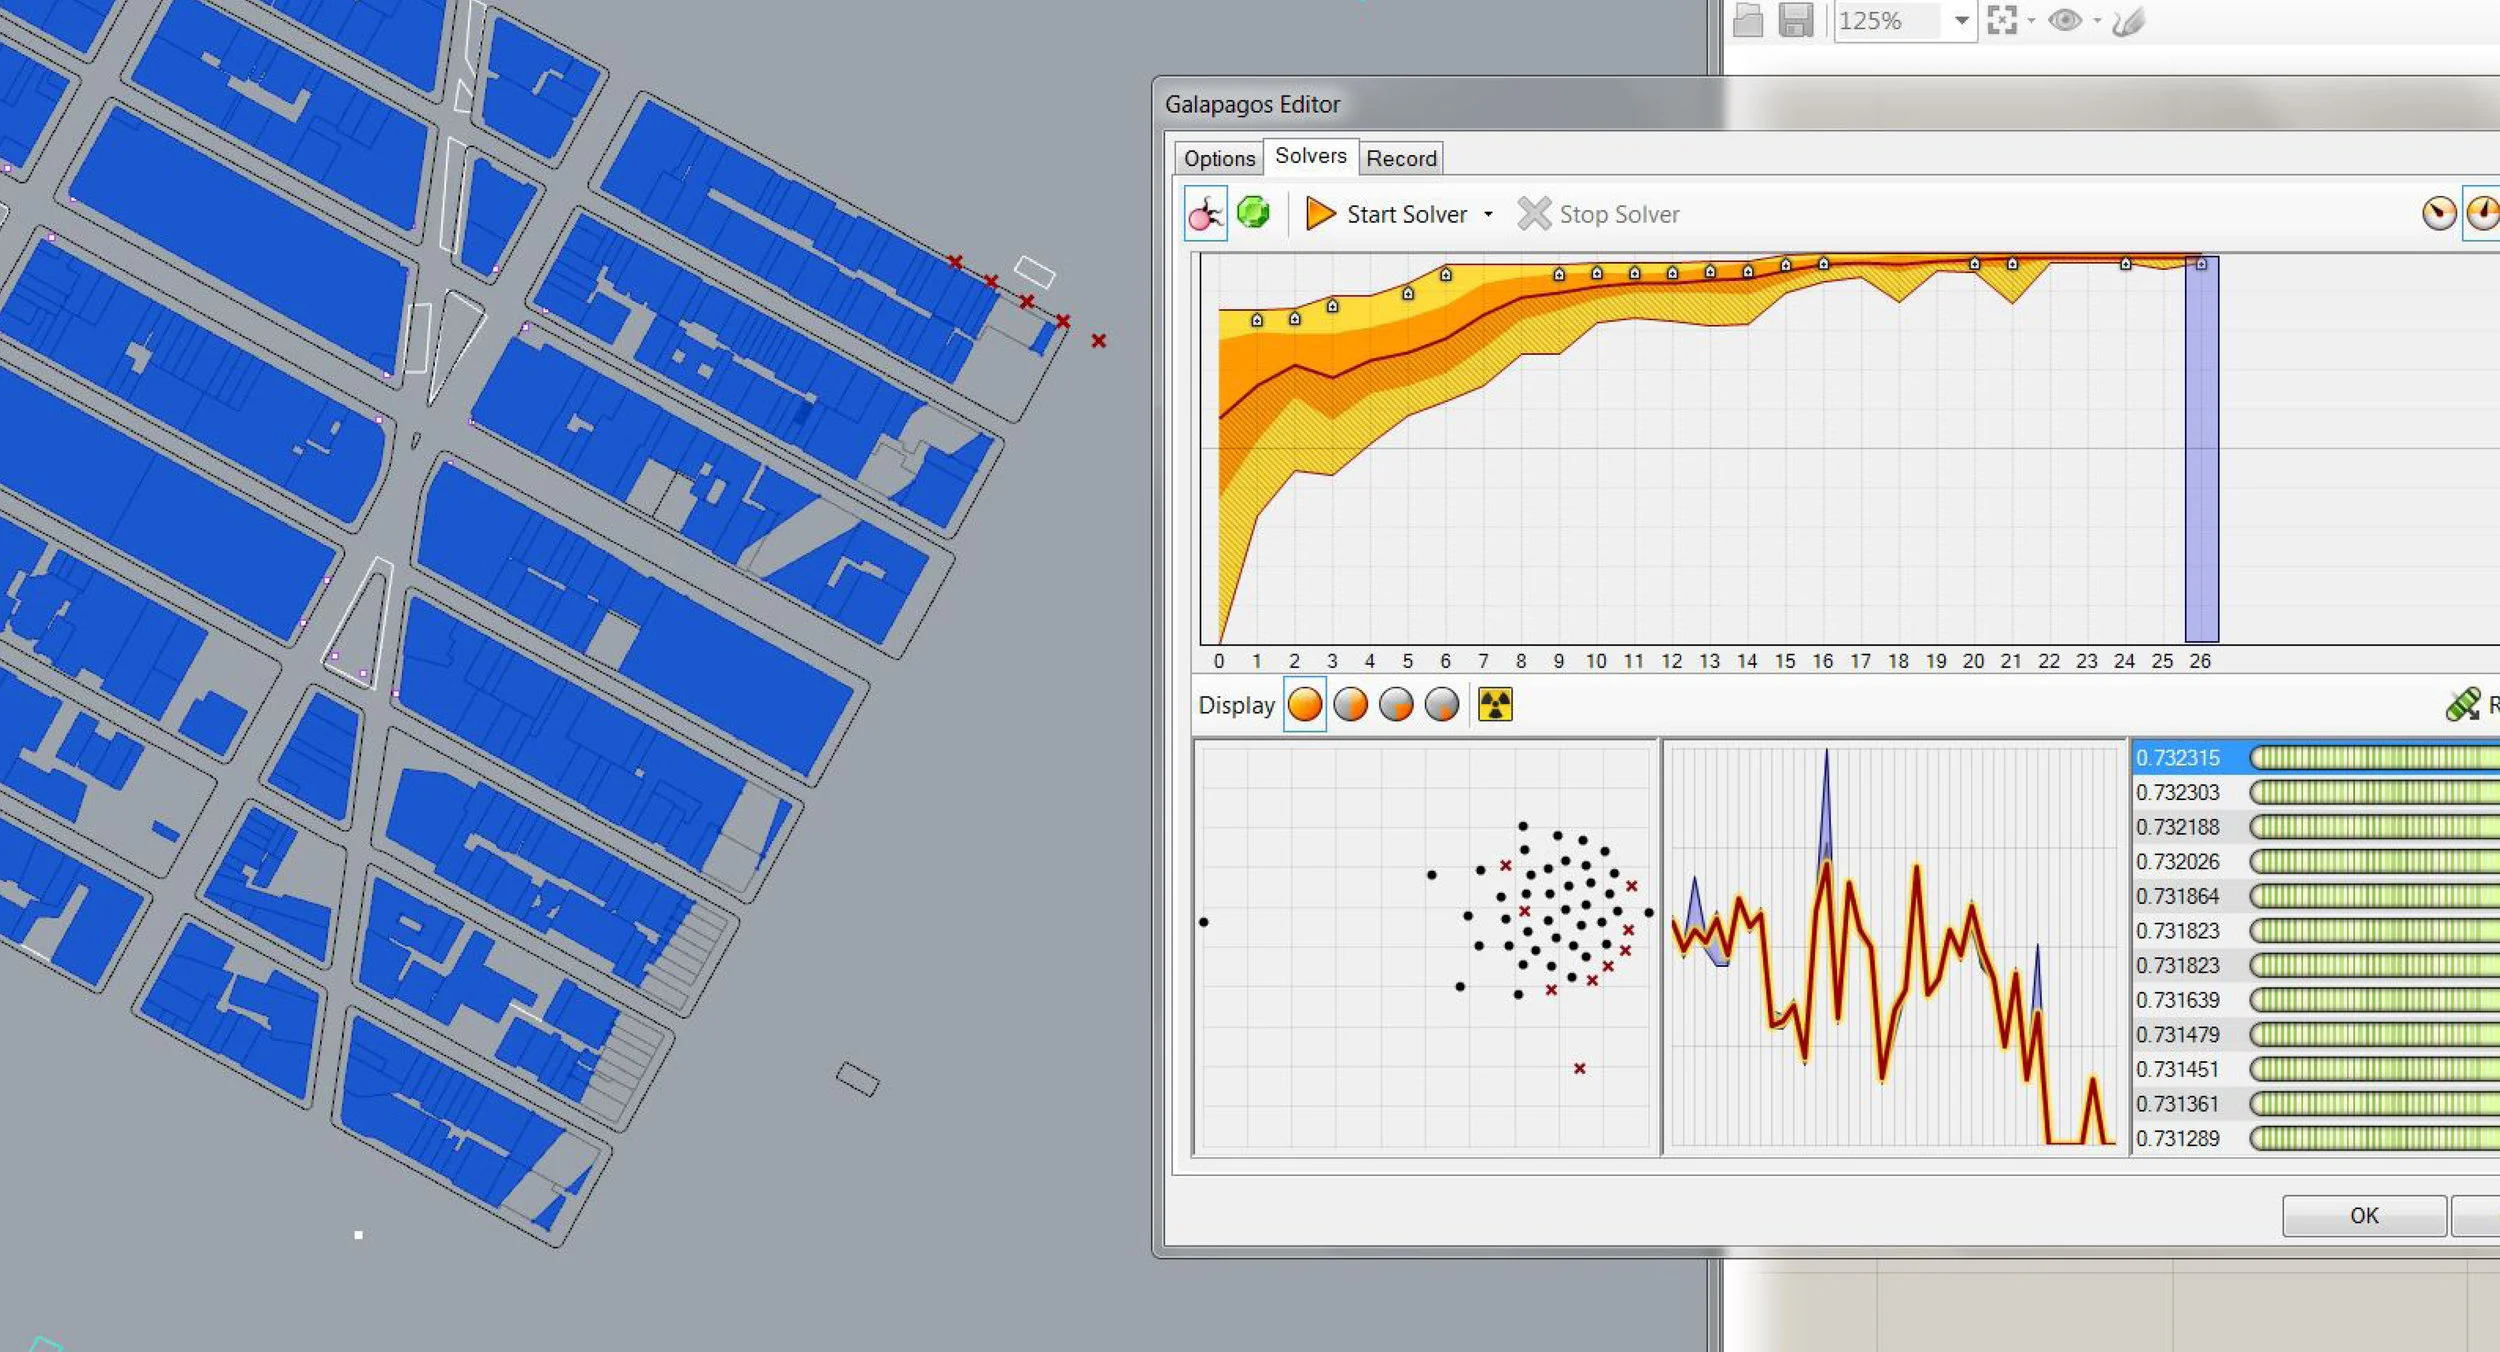Open the 125% zoom level dropdown

1961,20
